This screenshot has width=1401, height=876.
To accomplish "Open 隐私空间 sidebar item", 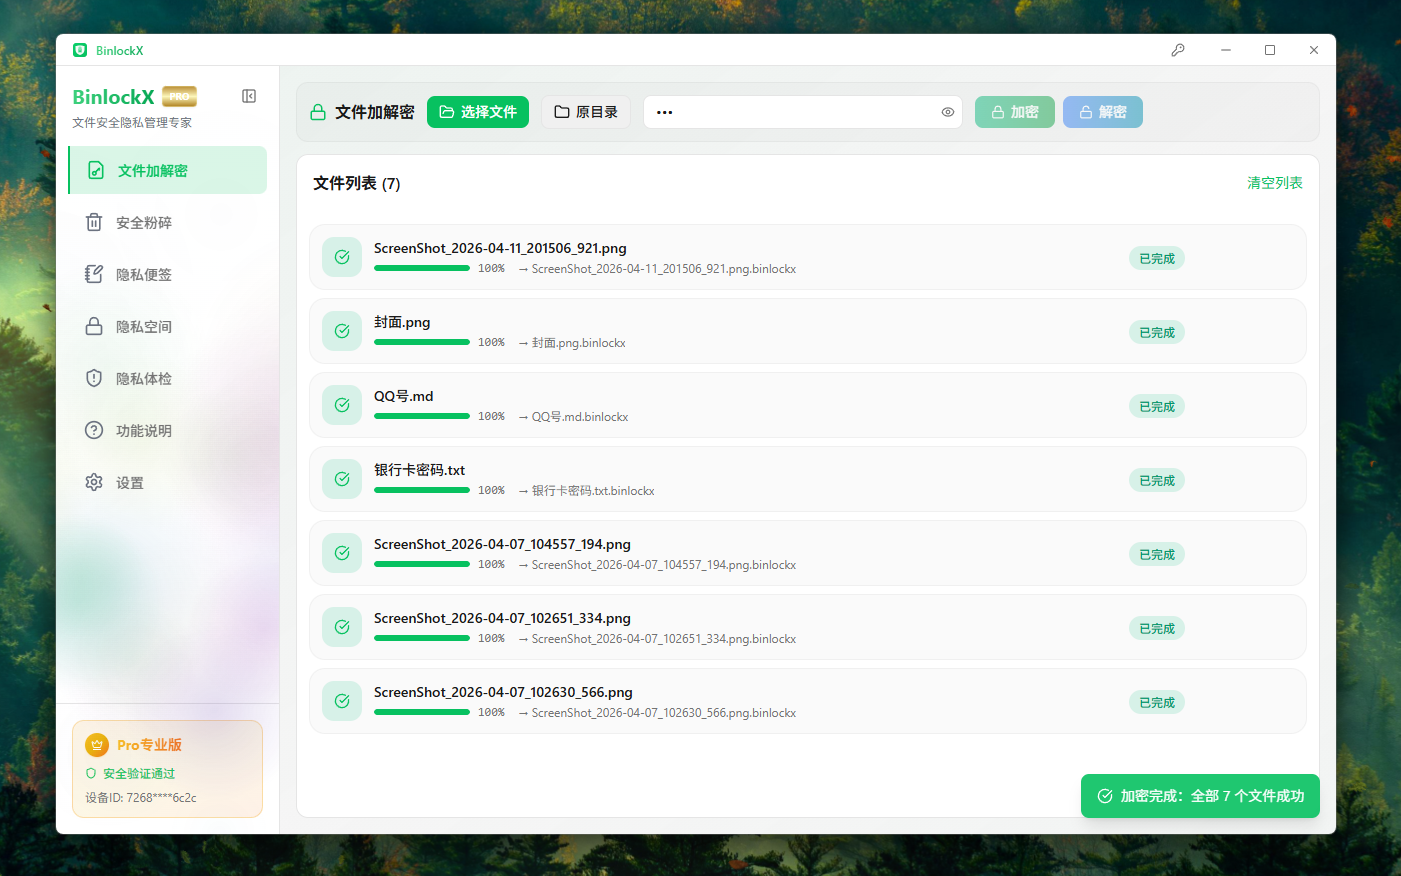I will 167,326.
